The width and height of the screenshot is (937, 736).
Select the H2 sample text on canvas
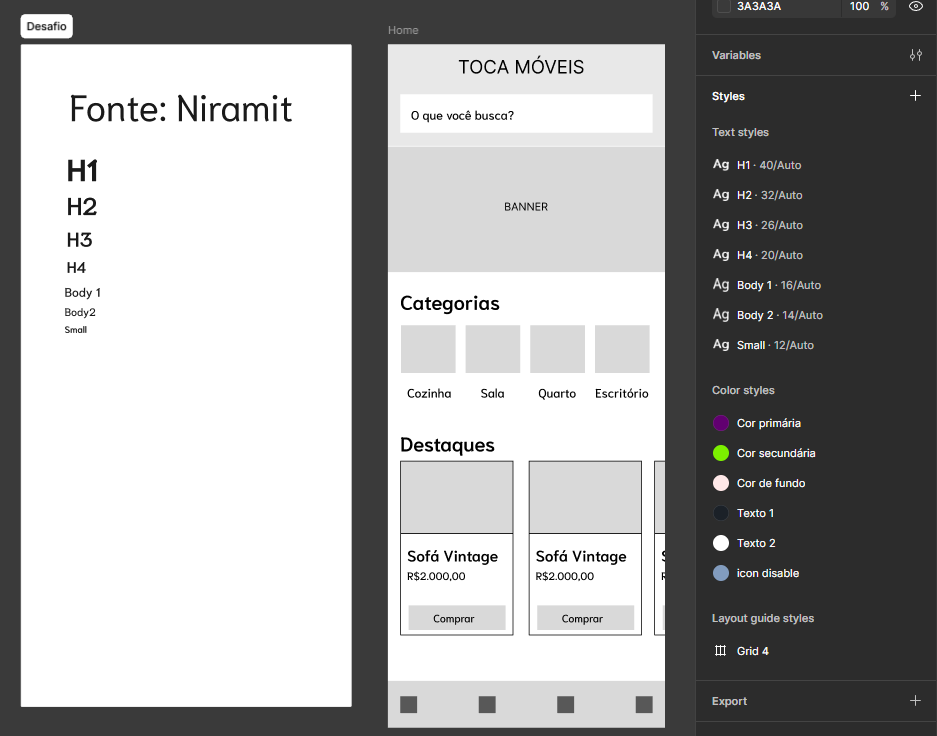coord(81,207)
